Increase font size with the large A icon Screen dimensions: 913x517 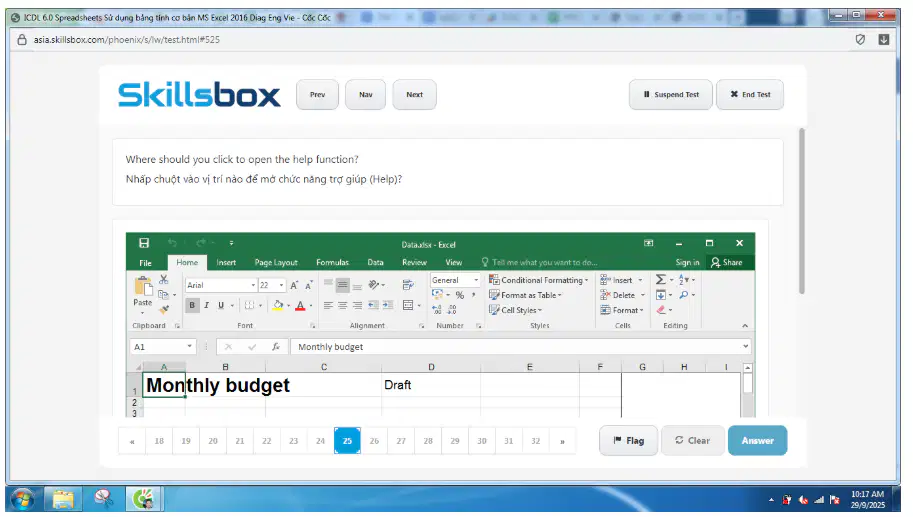tap(294, 285)
